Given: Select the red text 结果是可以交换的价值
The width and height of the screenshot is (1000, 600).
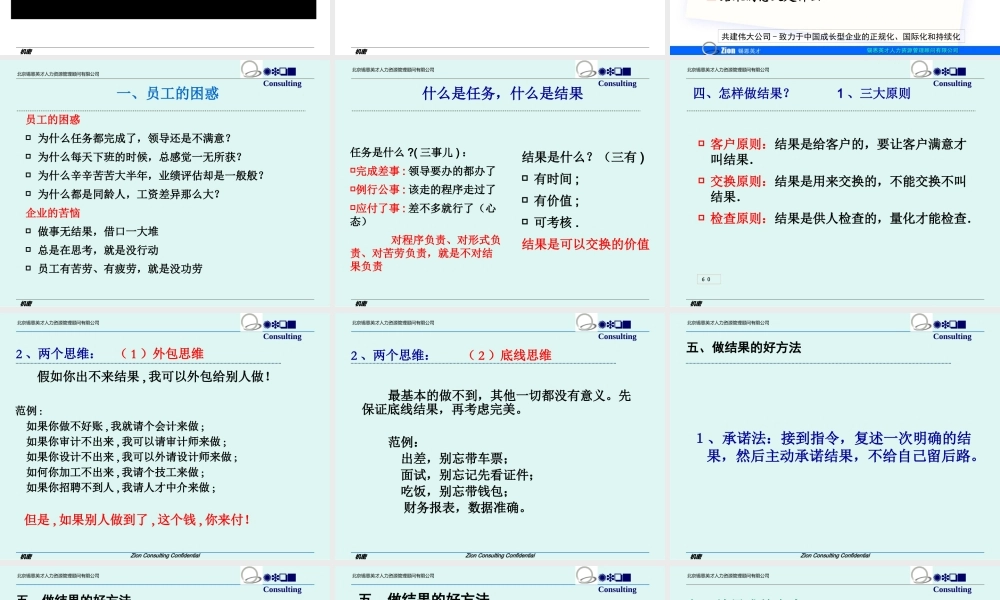Looking at the screenshot, I should tap(585, 244).
